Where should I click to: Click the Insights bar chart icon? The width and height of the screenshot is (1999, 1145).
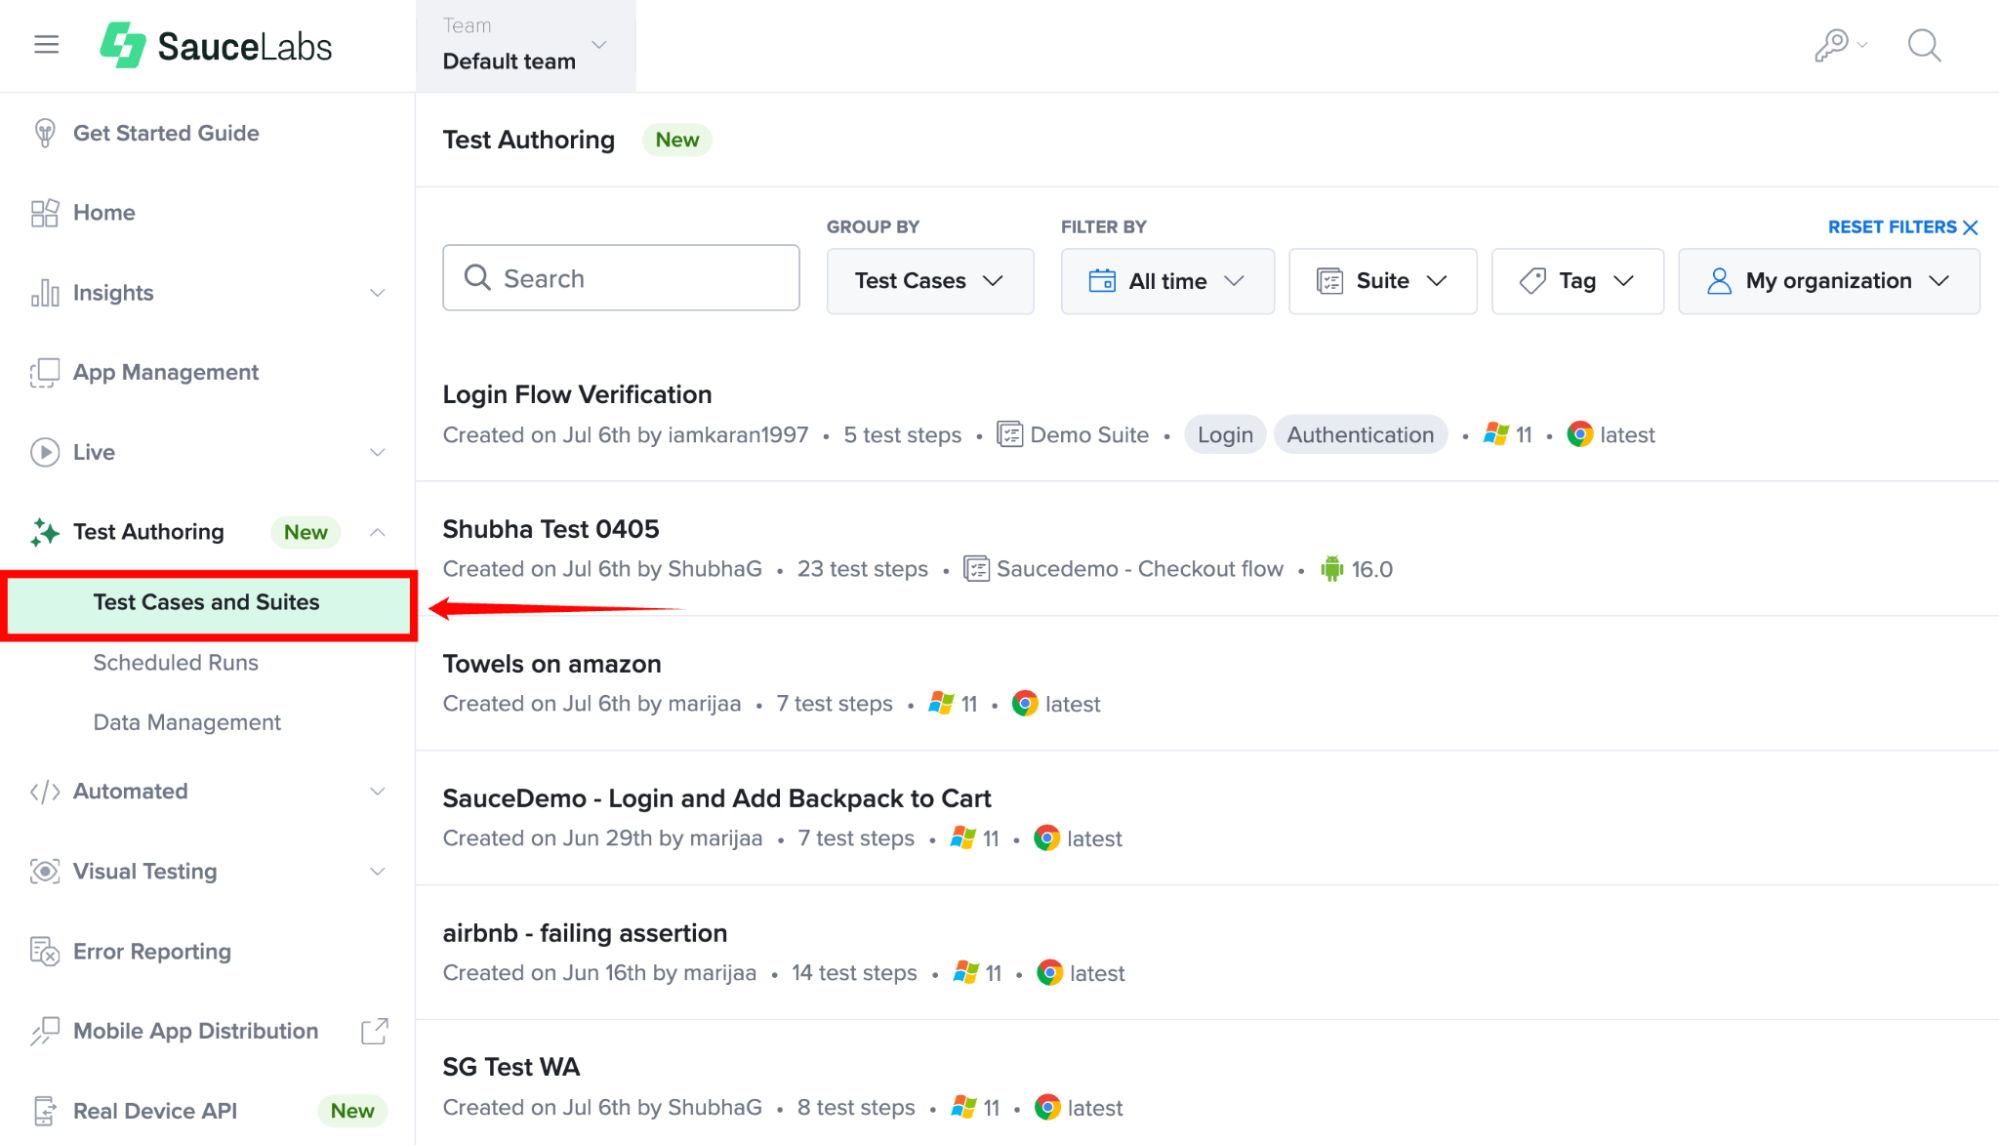pyautogui.click(x=45, y=293)
